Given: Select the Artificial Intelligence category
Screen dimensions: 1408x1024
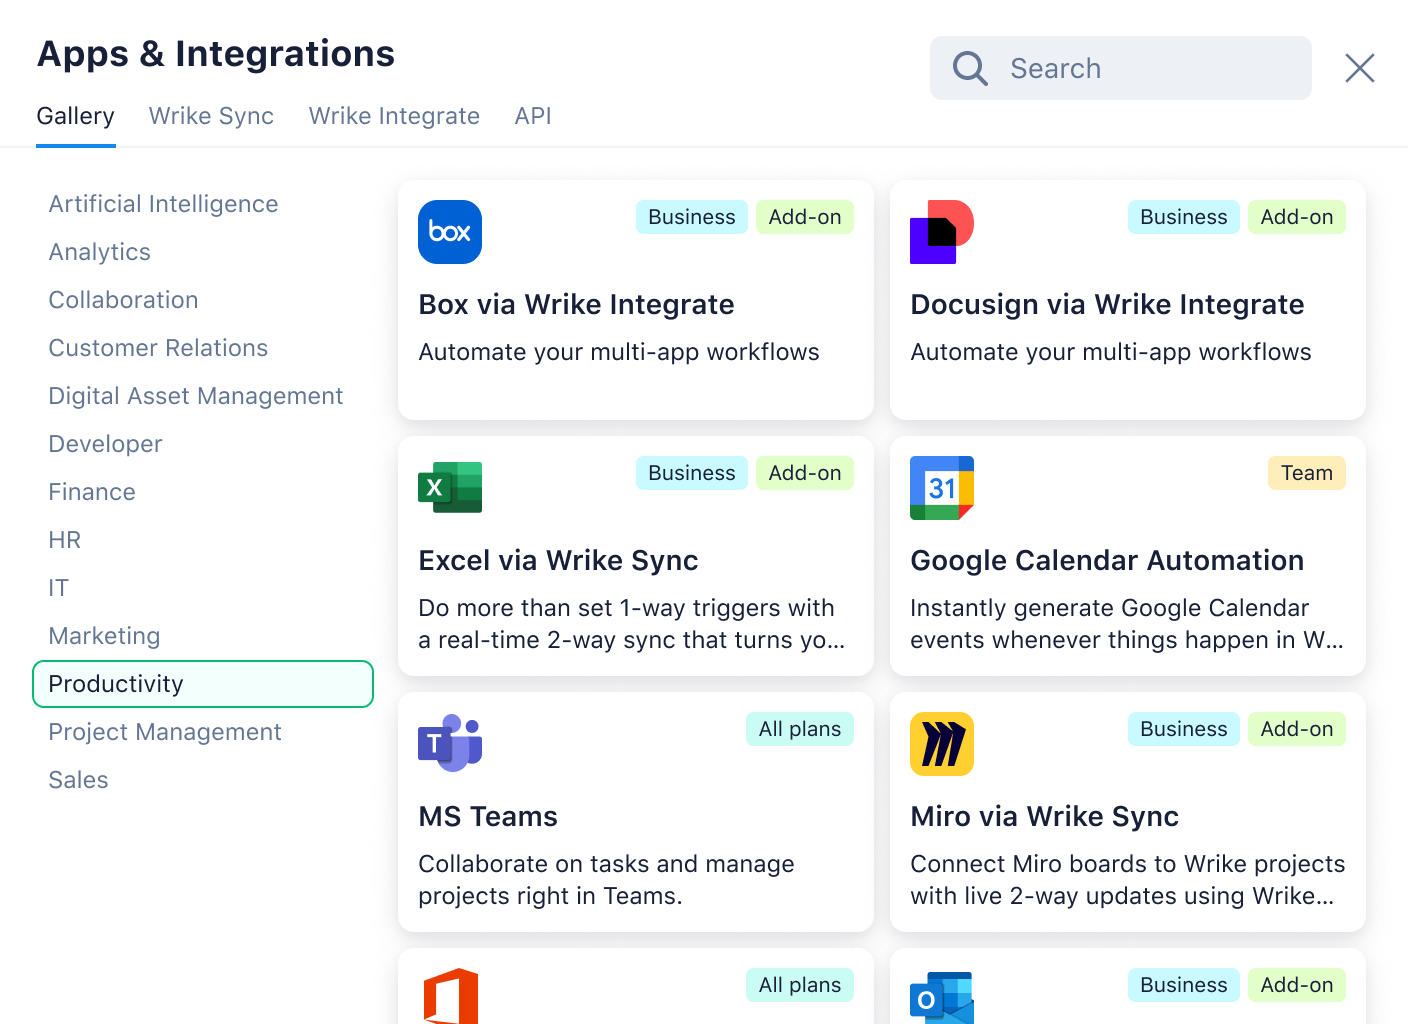Looking at the screenshot, I should click(x=163, y=204).
